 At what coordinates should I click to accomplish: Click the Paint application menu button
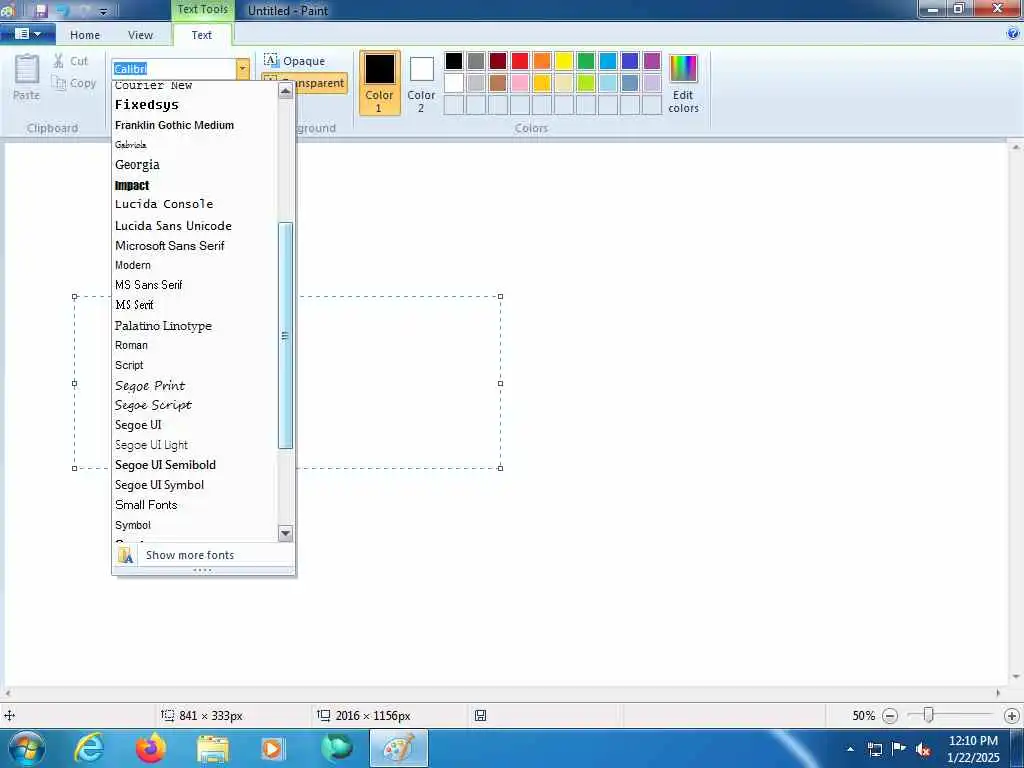coord(27,34)
